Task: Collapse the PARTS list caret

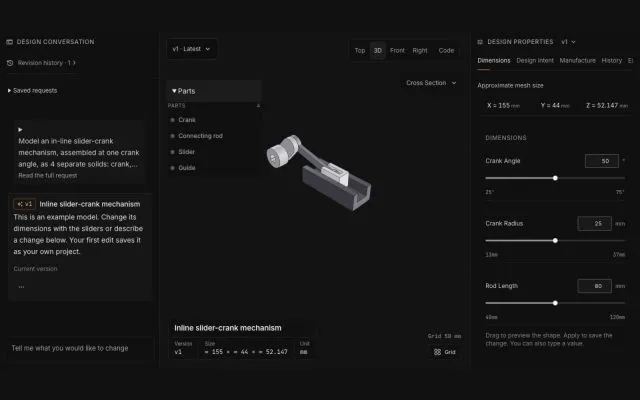Action: 258,106
